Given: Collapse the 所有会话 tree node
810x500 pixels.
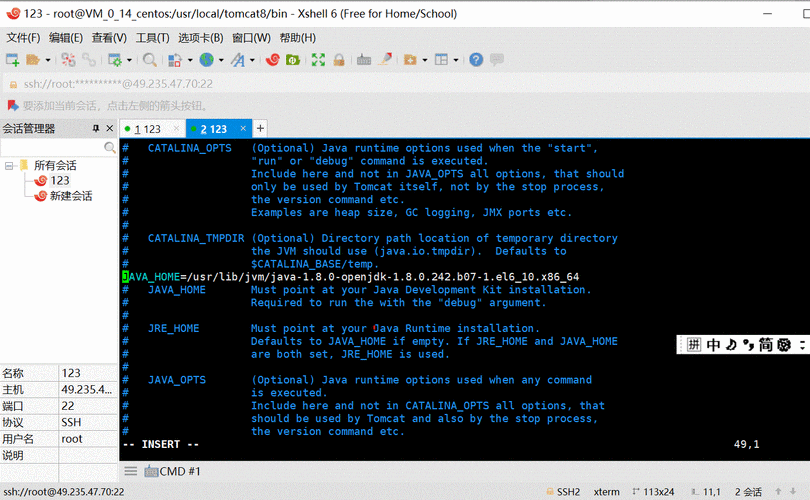Looking at the screenshot, I should coord(9,166).
